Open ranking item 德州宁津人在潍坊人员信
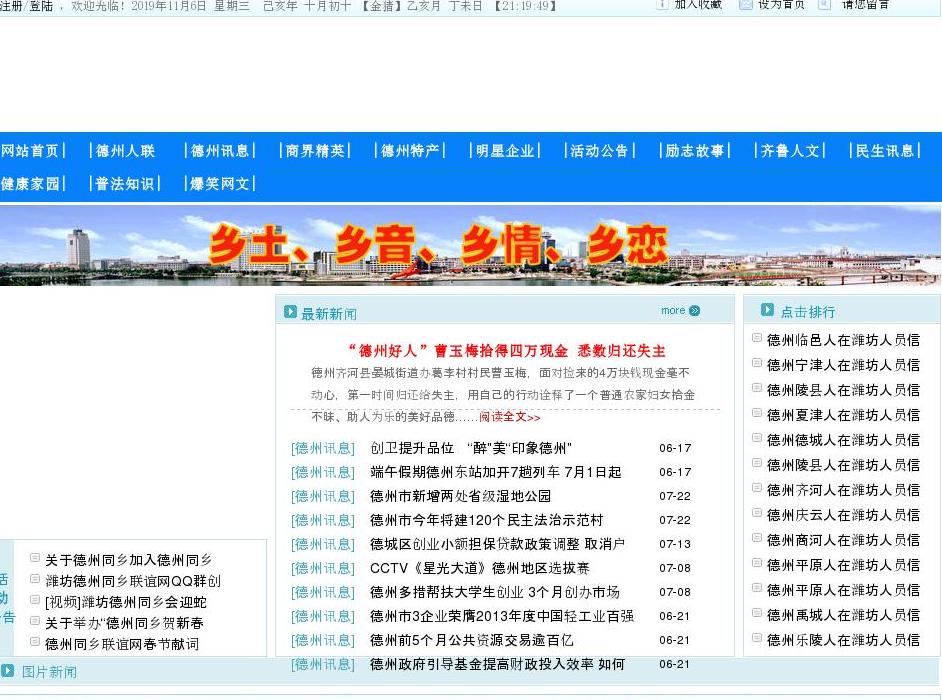The height and width of the screenshot is (700, 942). click(843, 365)
